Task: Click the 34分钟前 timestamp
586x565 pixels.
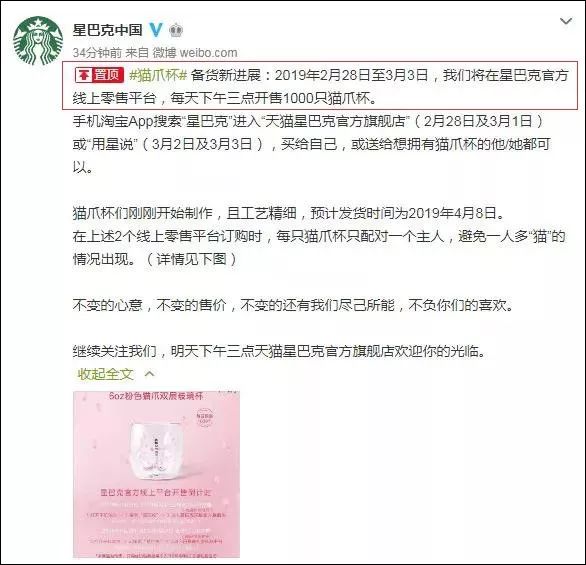Action: point(97,53)
